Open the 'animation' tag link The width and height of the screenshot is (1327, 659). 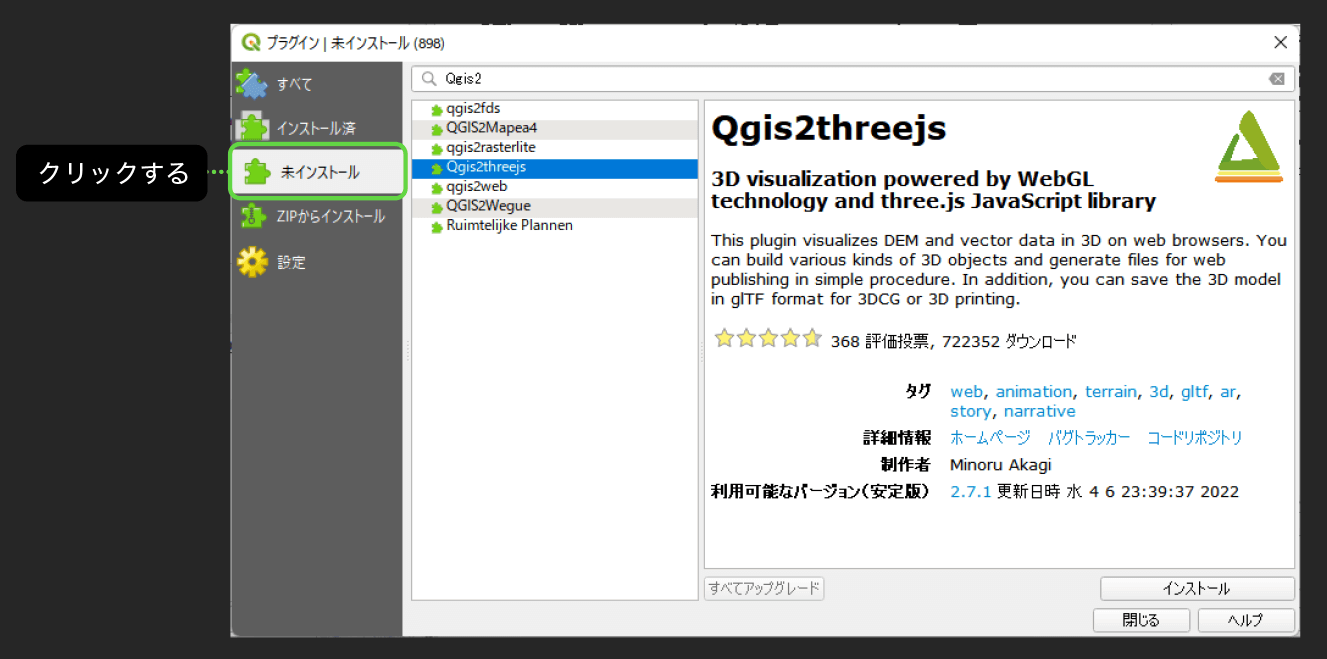point(1033,392)
